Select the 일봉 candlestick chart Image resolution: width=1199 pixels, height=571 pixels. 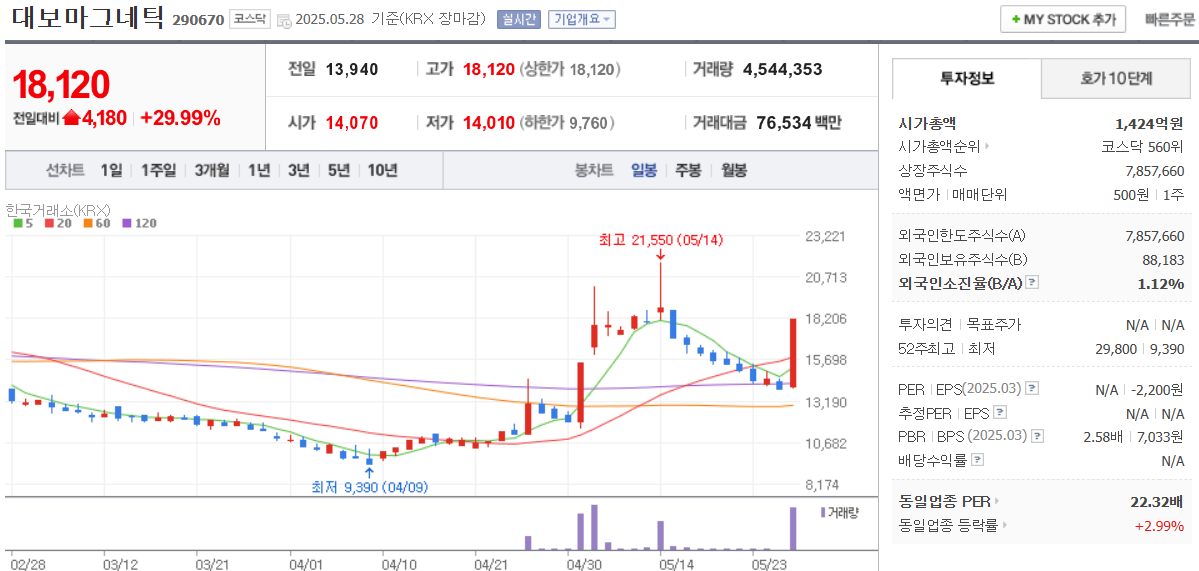coord(644,170)
